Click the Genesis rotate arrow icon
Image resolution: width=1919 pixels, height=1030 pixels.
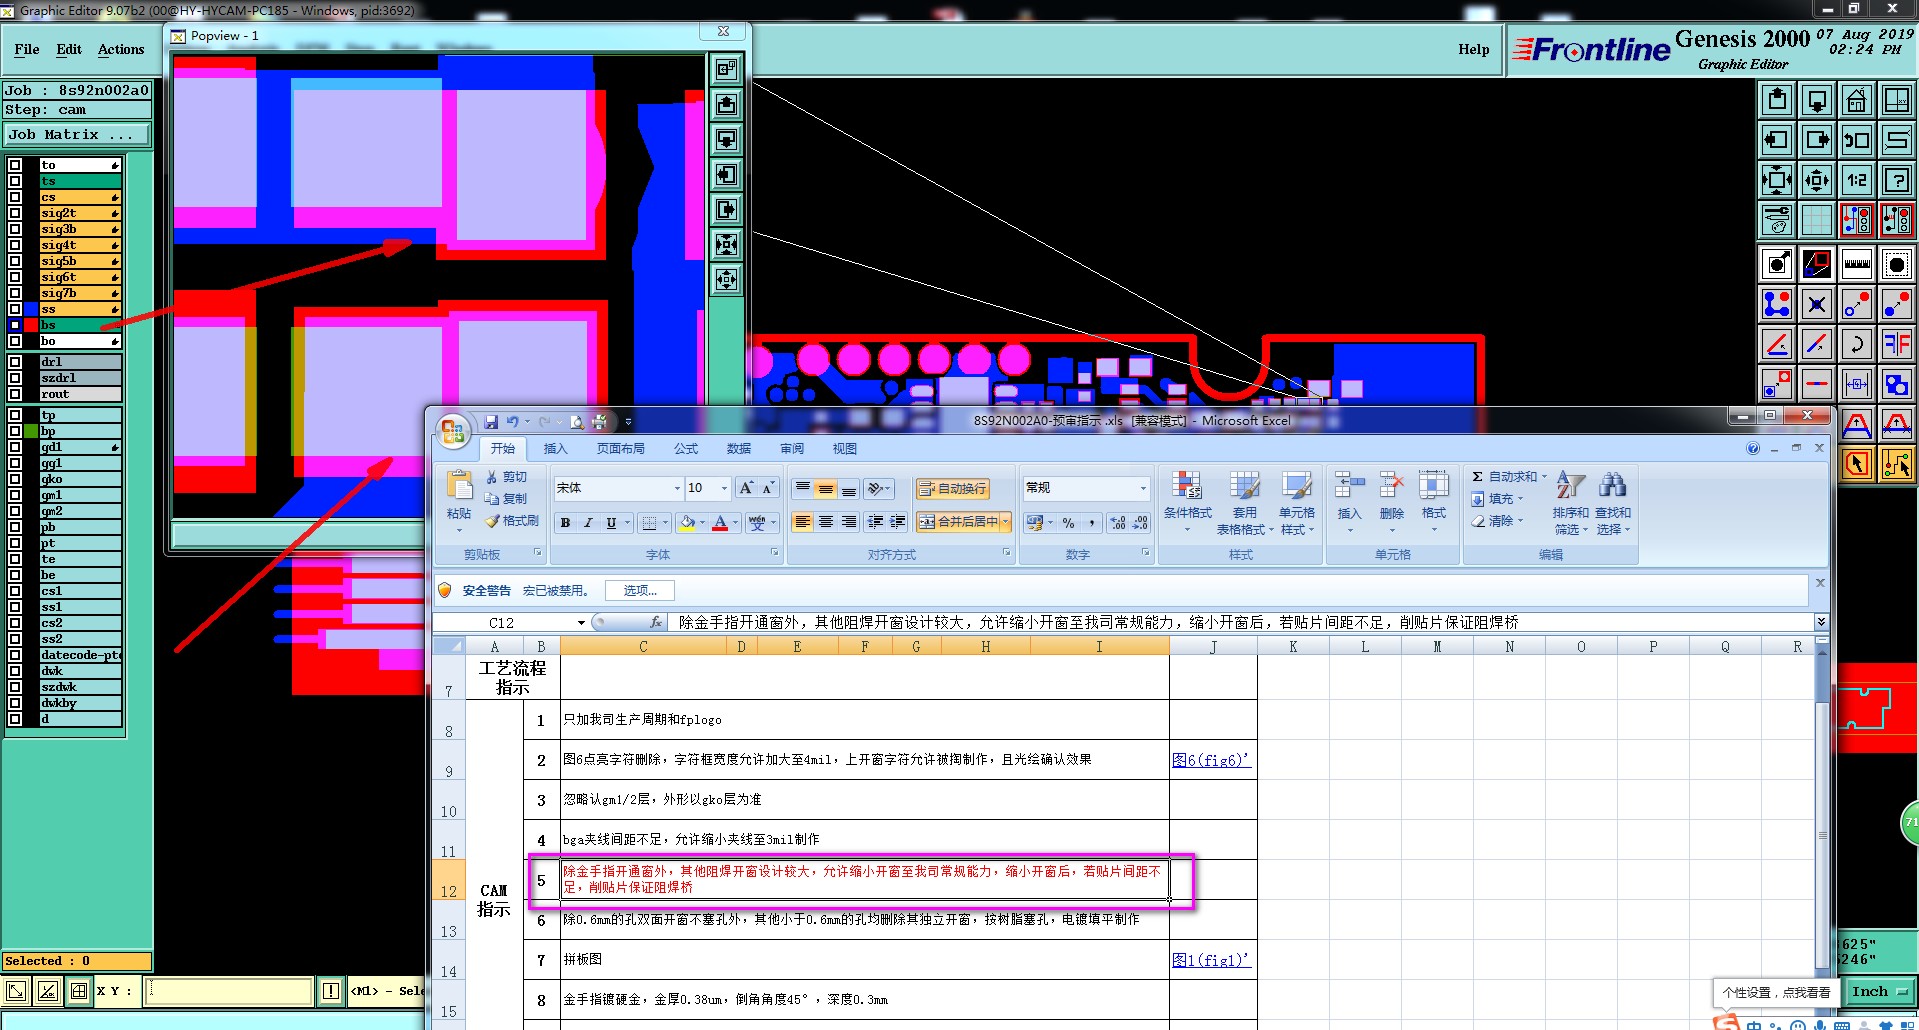click(1857, 344)
